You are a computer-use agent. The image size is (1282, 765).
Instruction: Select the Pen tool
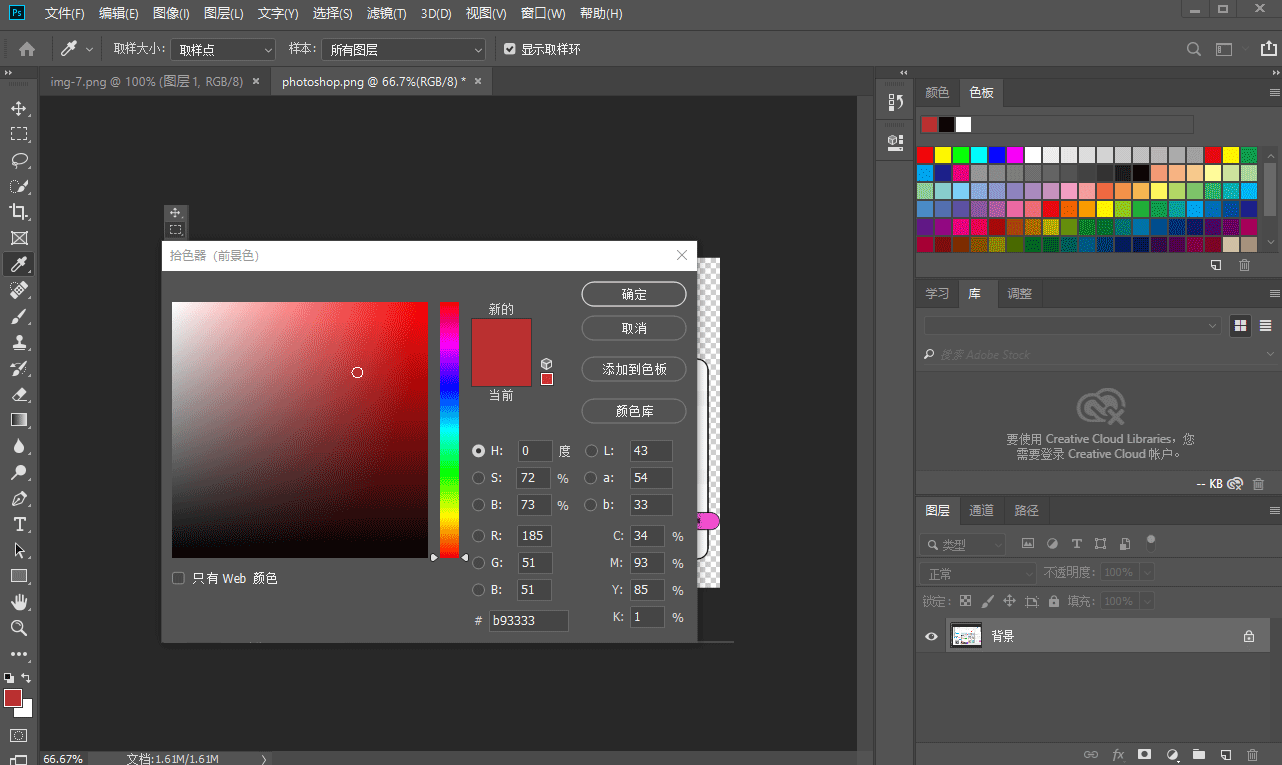[x=18, y=498]
